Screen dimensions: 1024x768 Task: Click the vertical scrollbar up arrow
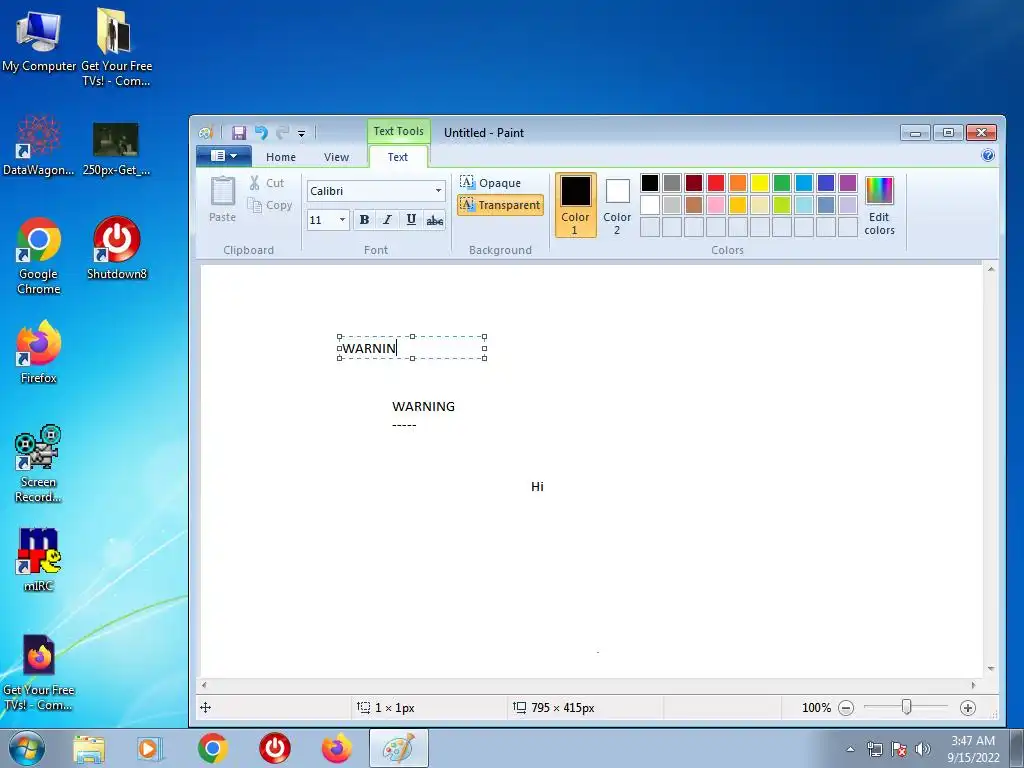pos(991,269)
